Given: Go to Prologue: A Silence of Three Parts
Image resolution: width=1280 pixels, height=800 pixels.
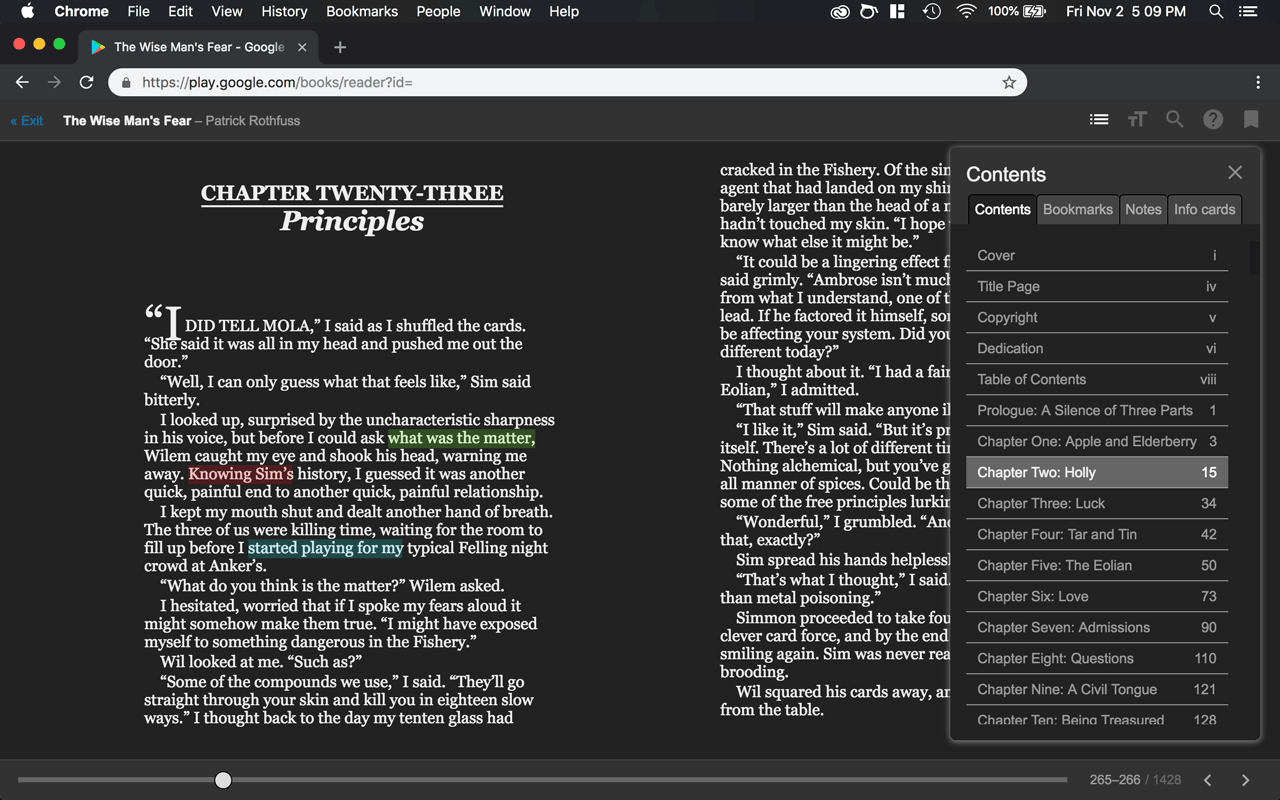Looking at the screenshot, I should pyautogui.click(x=1097, y=410).
